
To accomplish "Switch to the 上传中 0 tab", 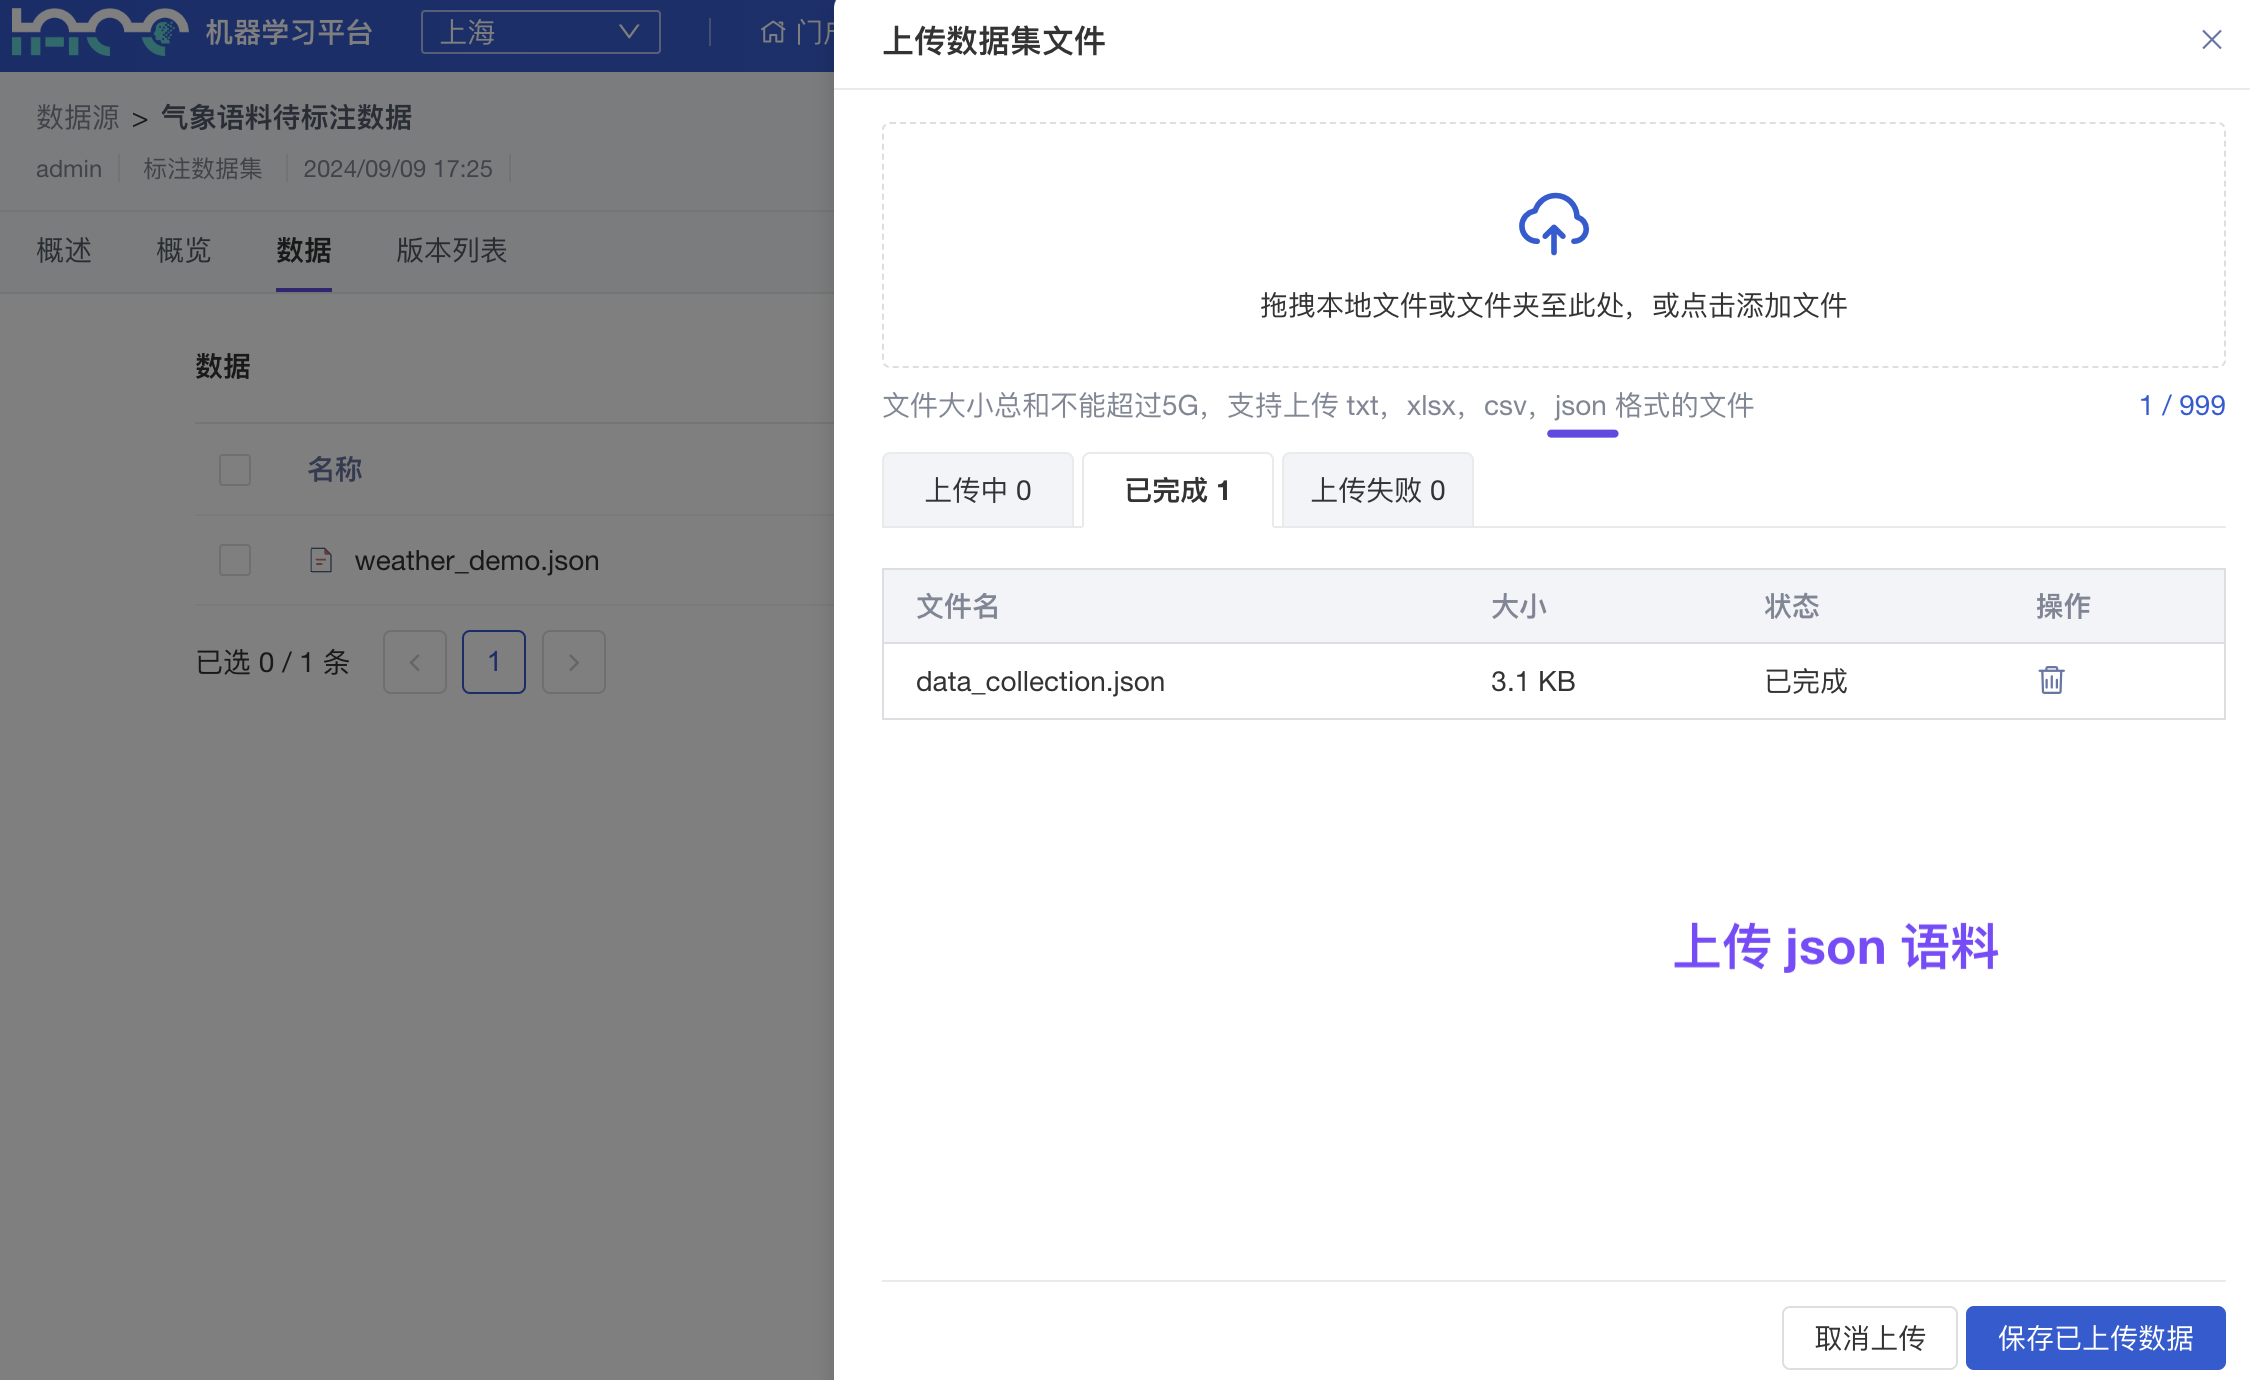I will (x=977, y=490).
